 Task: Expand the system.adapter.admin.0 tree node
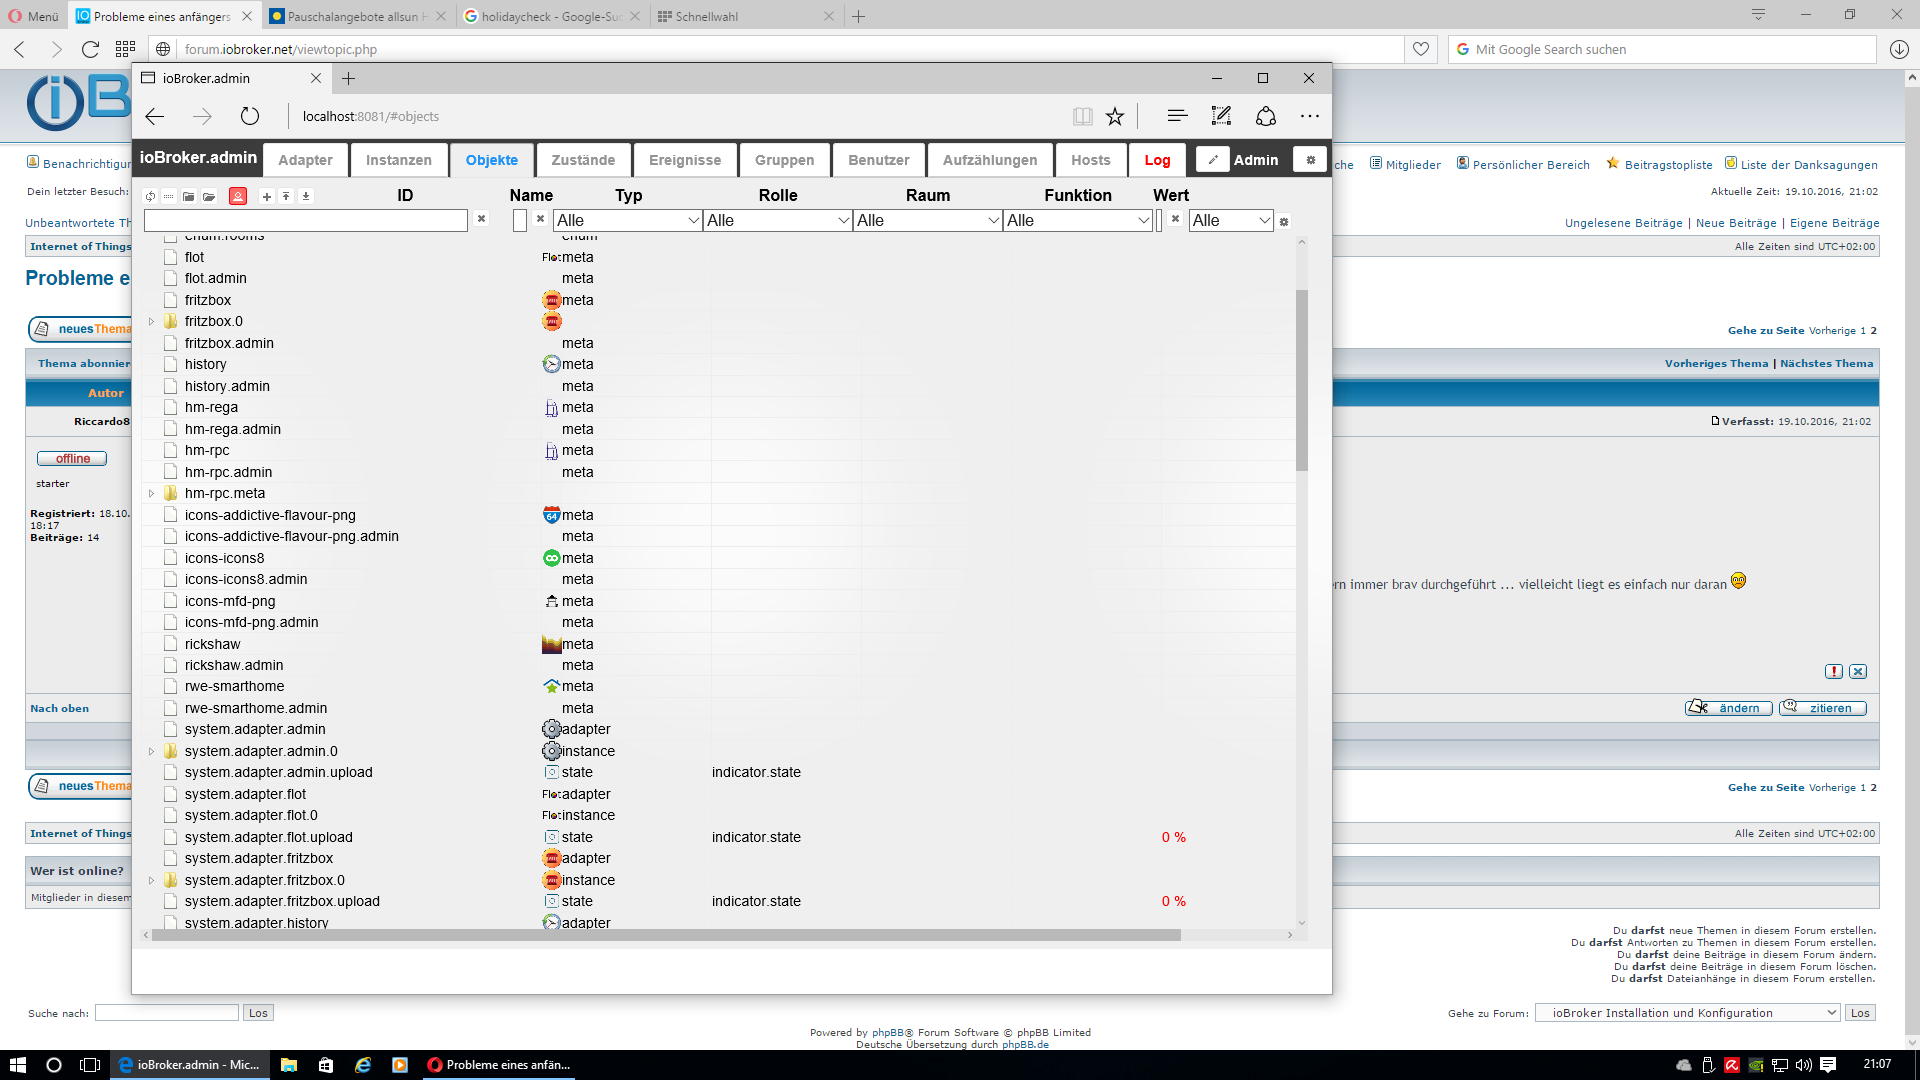(x=152, y=752)
